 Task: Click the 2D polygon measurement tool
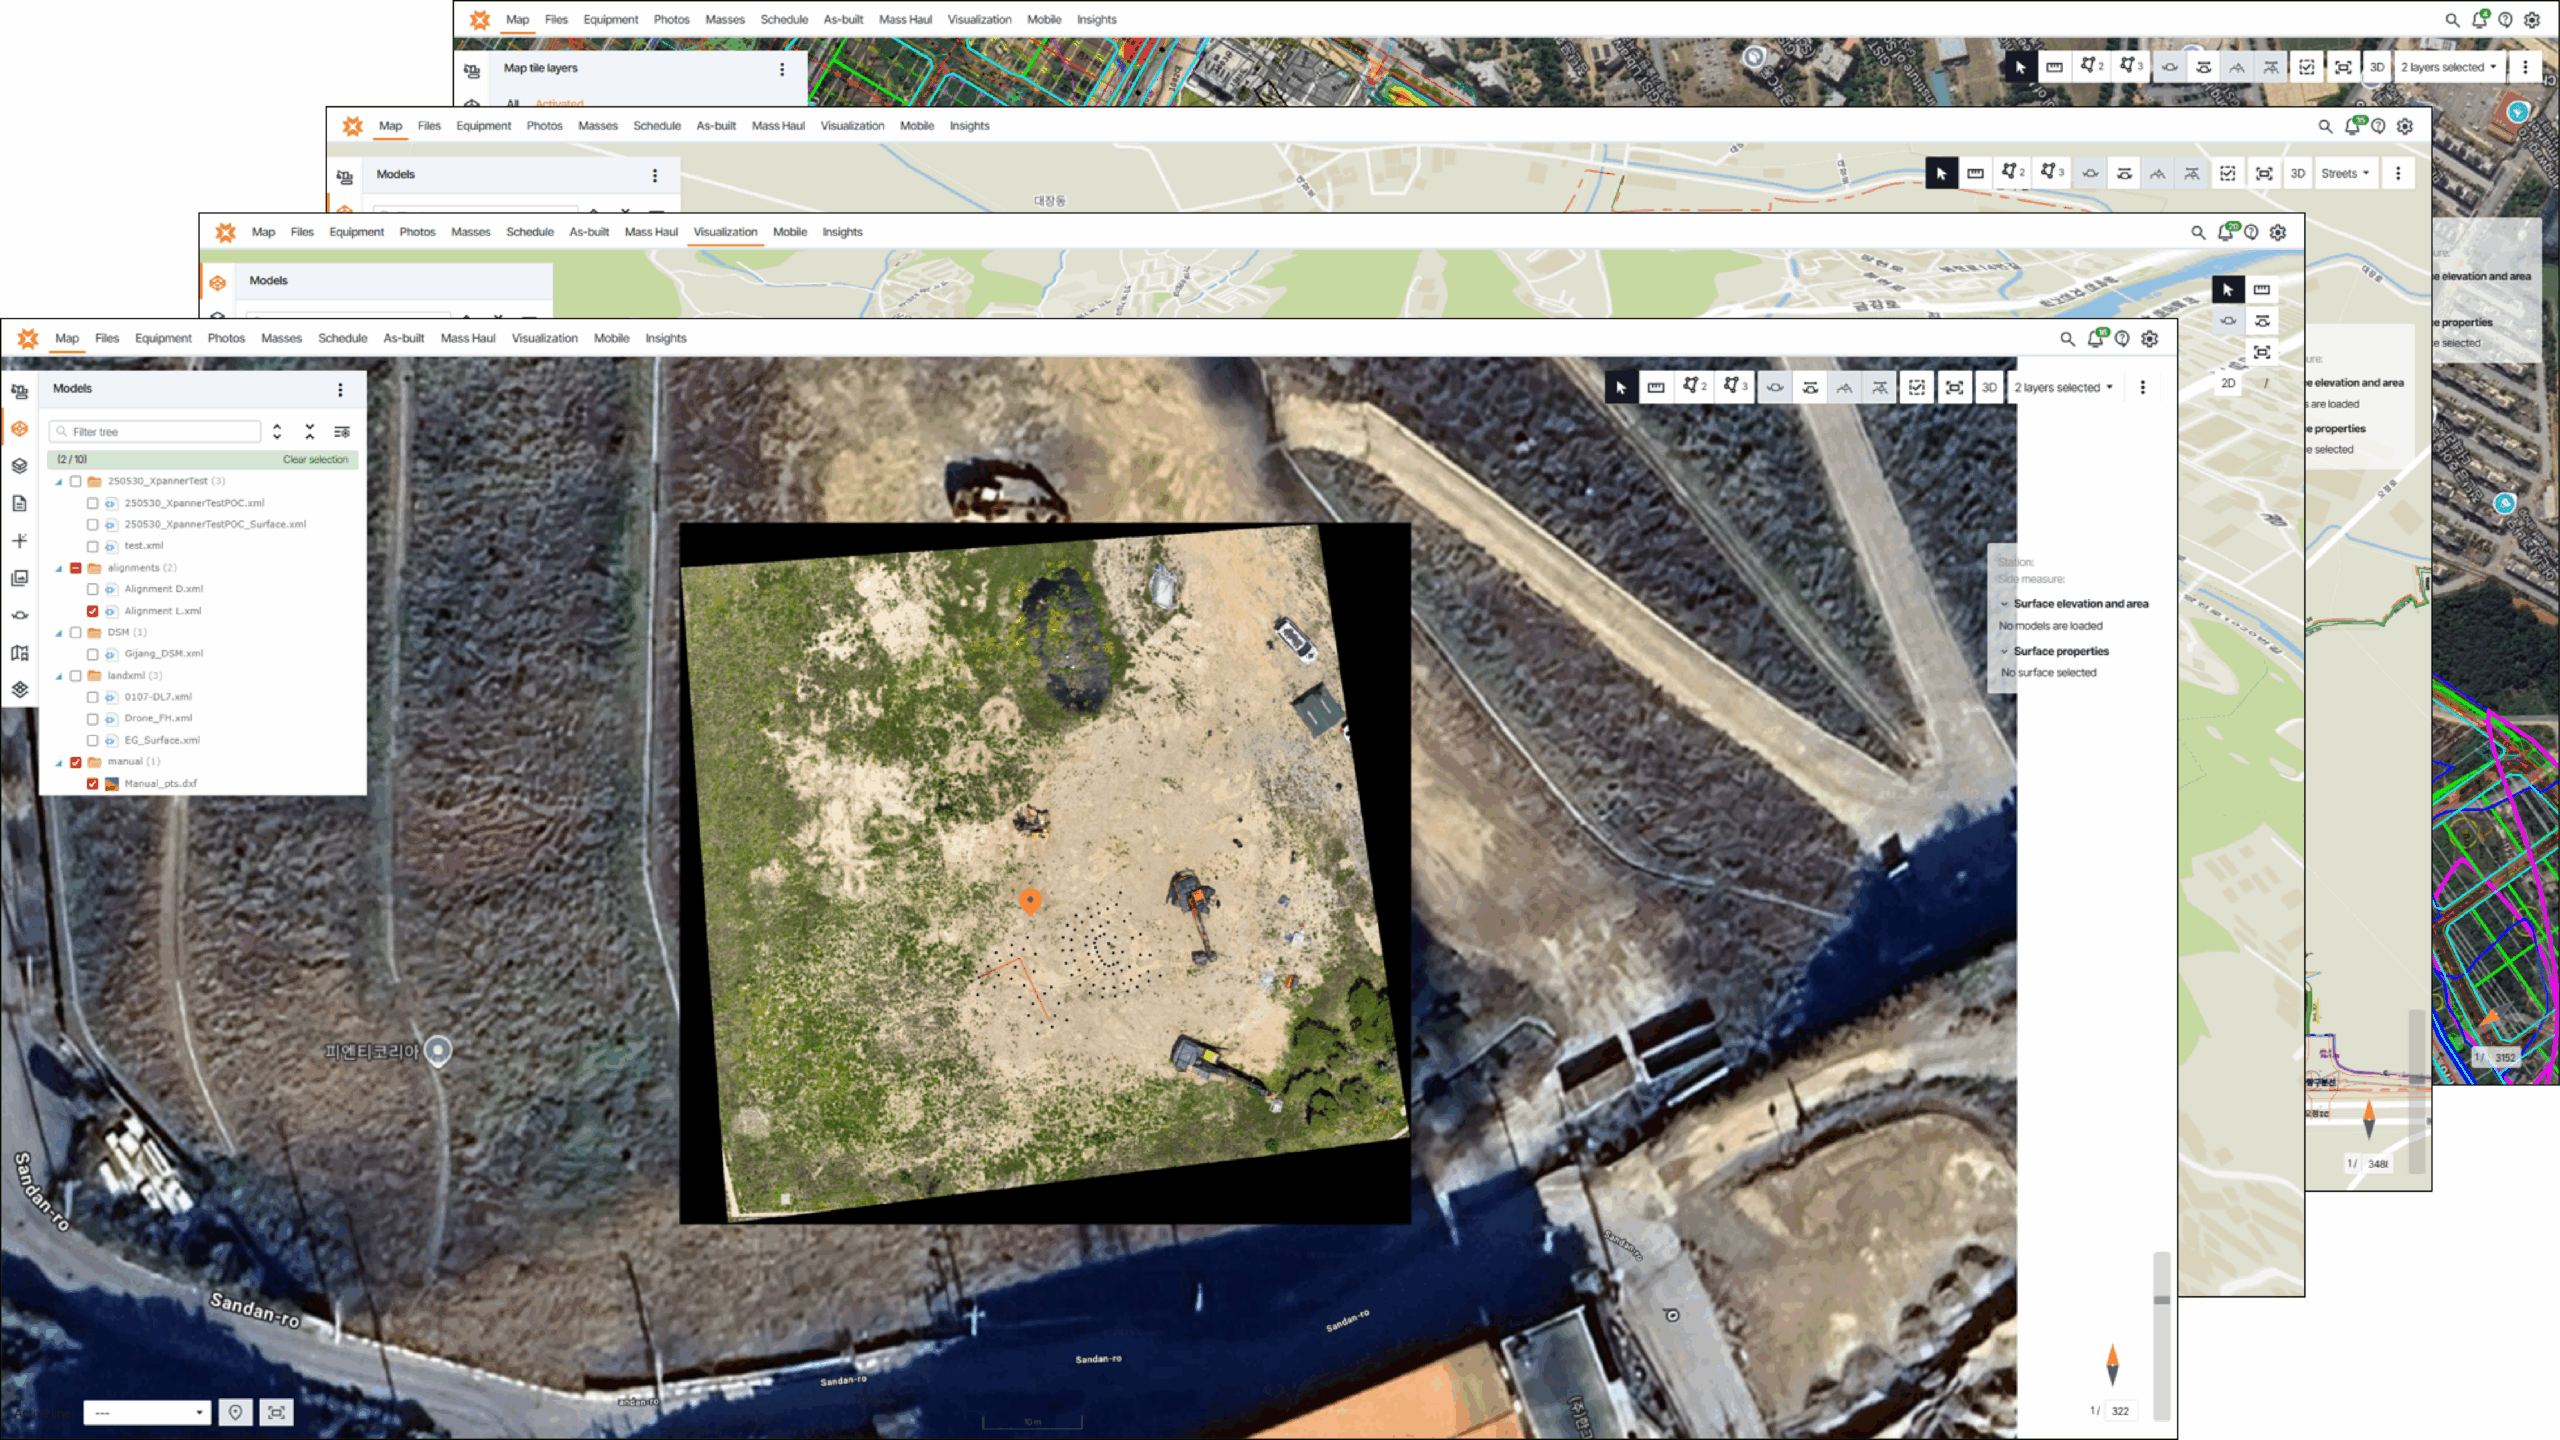click(x=1694, y=387)
